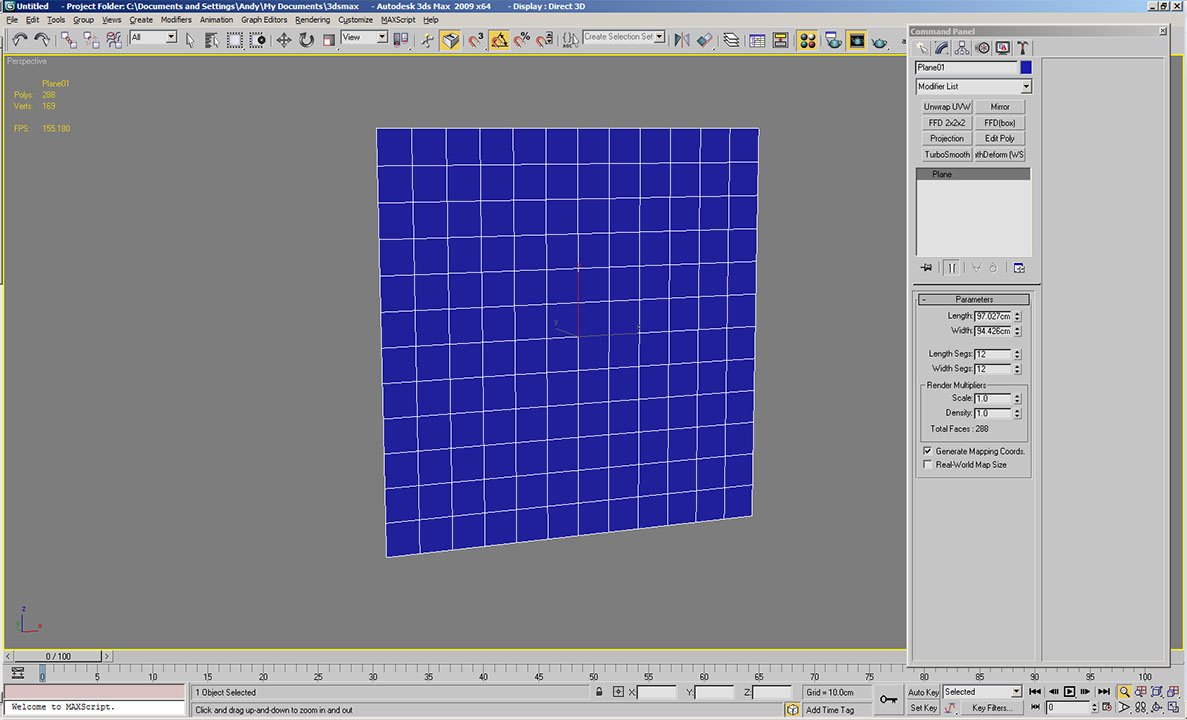Uncheck Generate Mapping Coords
The height and width of the screenshot is (720, 1187).
(x=928, y=452)
